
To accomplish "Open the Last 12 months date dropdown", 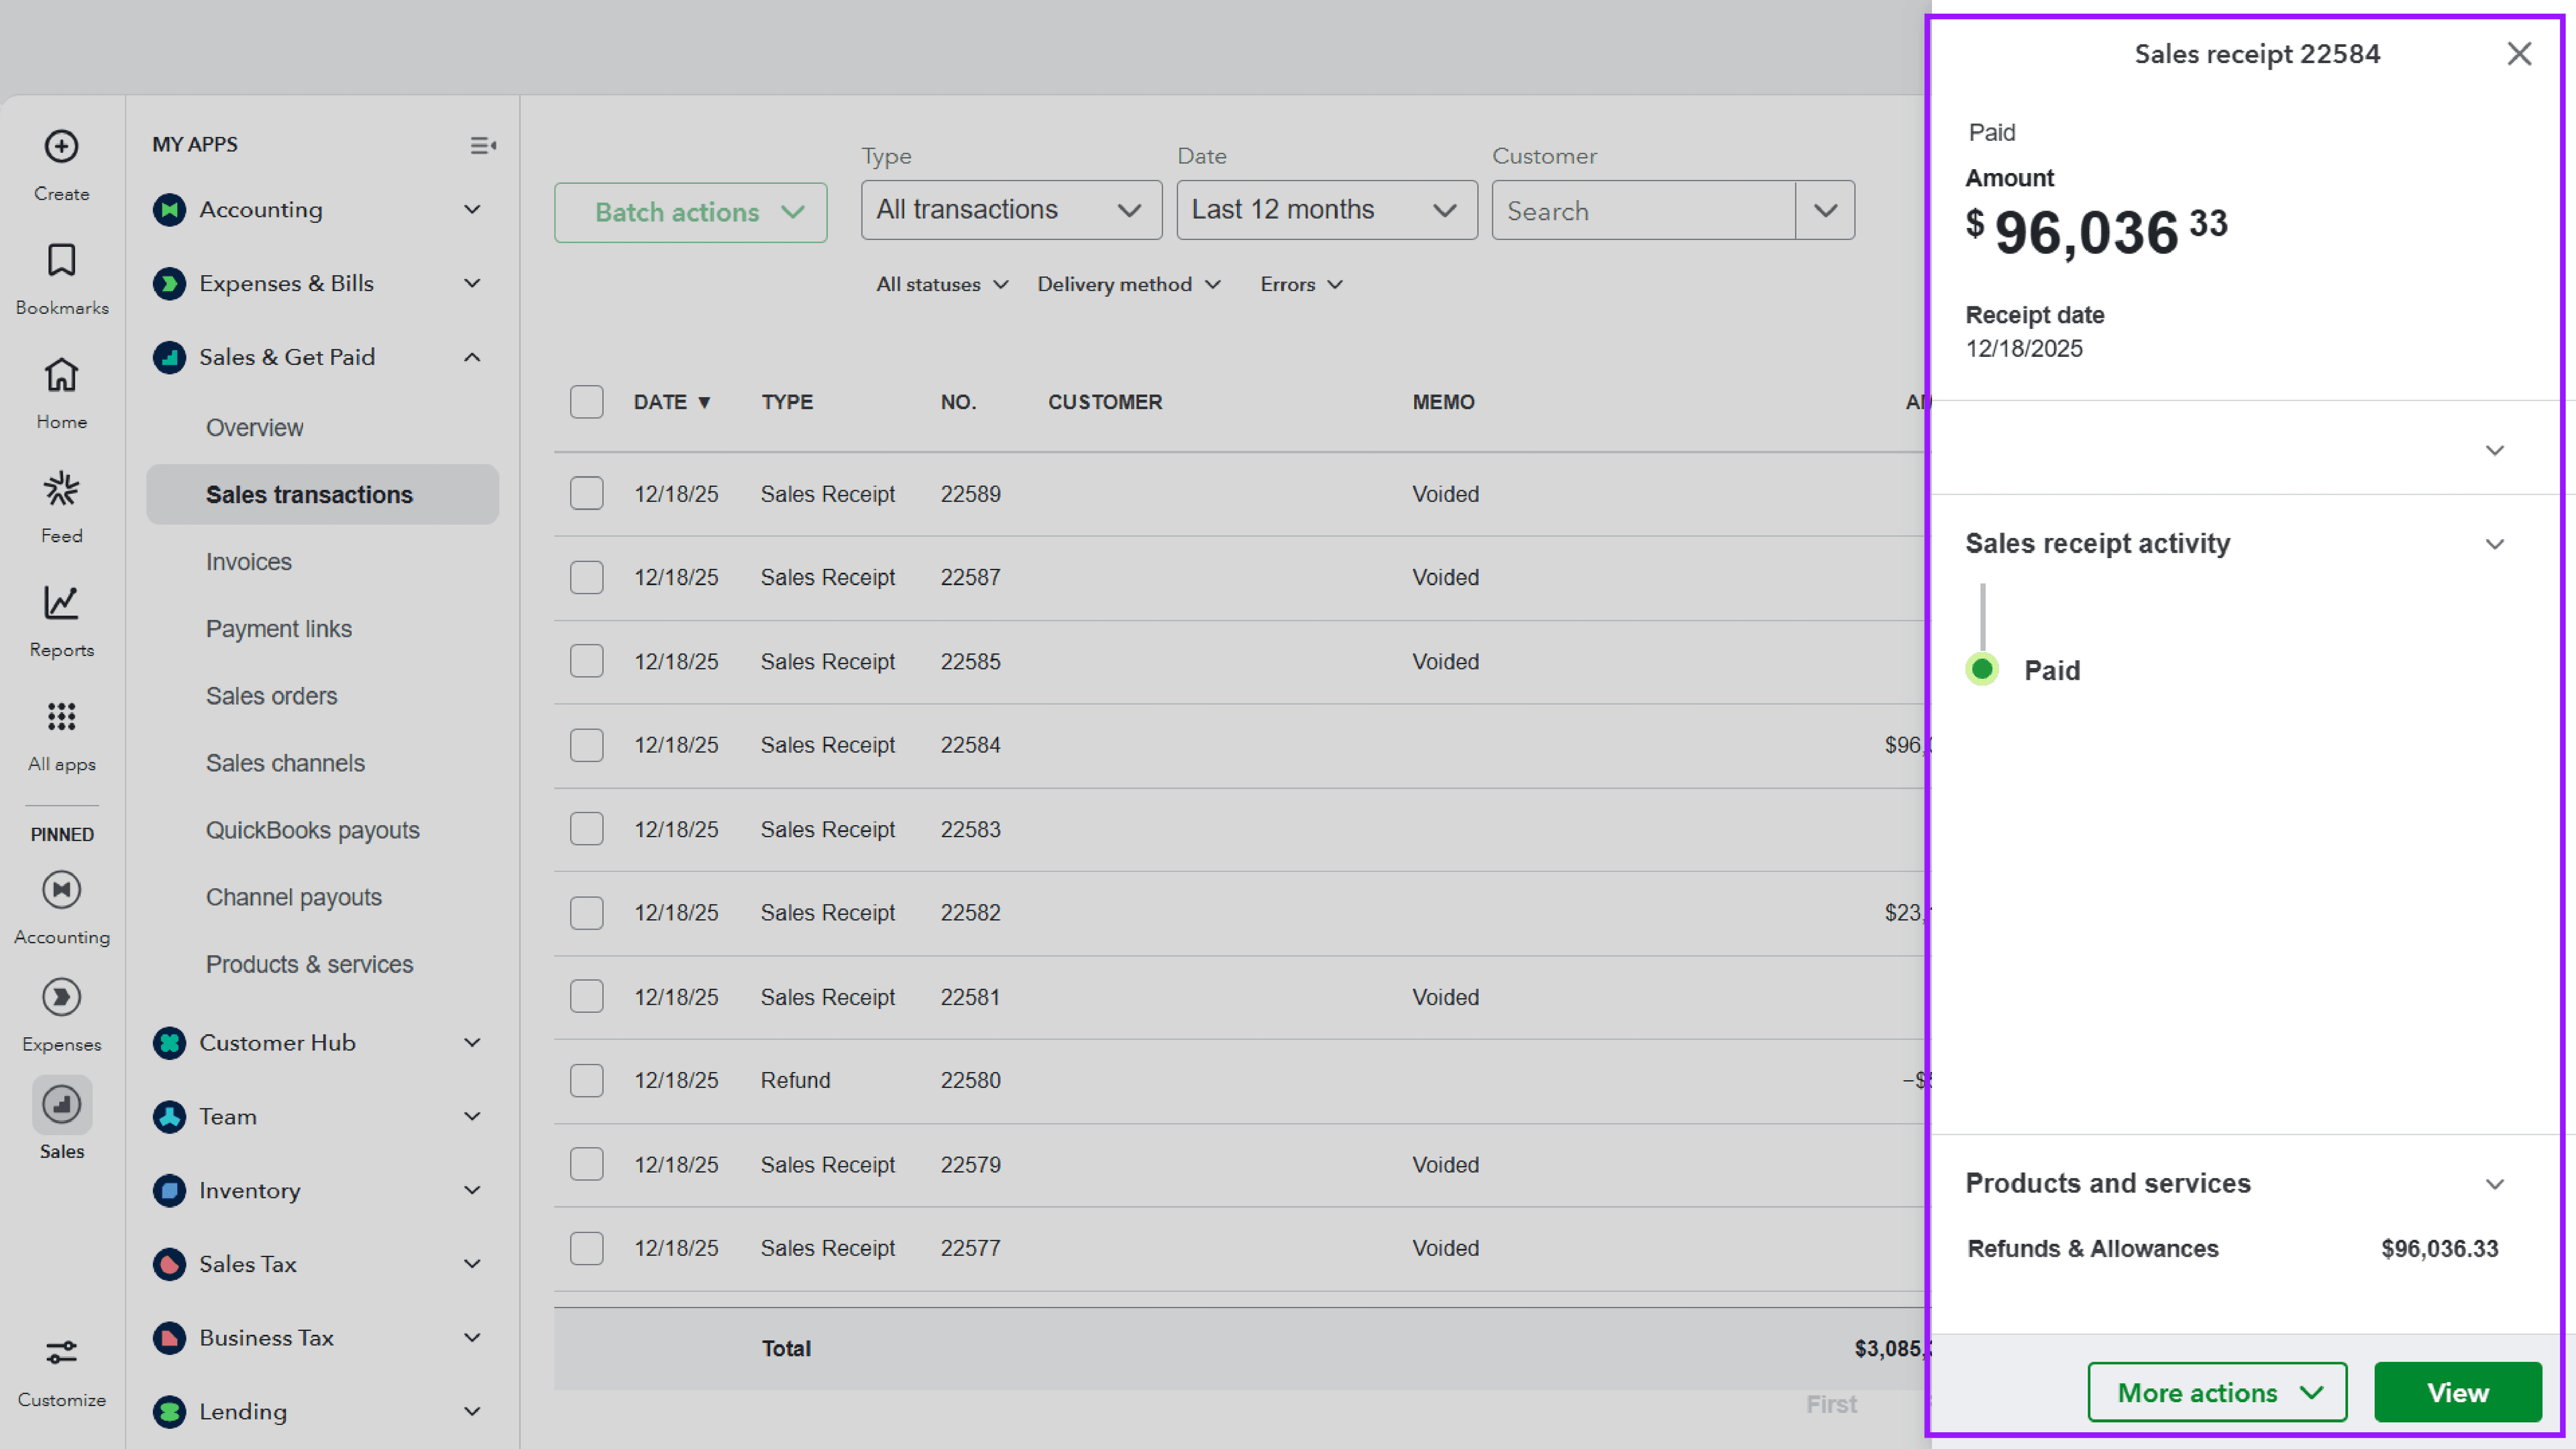I will point(1326,210).
